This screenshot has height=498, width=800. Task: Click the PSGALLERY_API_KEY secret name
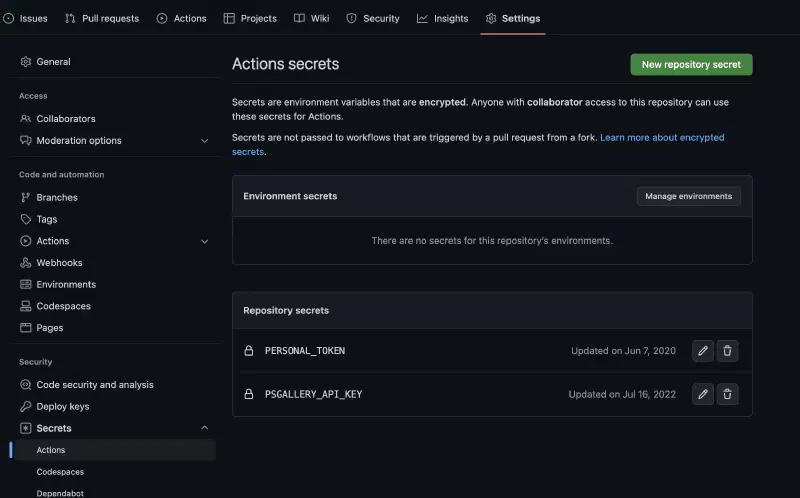tap(313, 394)
